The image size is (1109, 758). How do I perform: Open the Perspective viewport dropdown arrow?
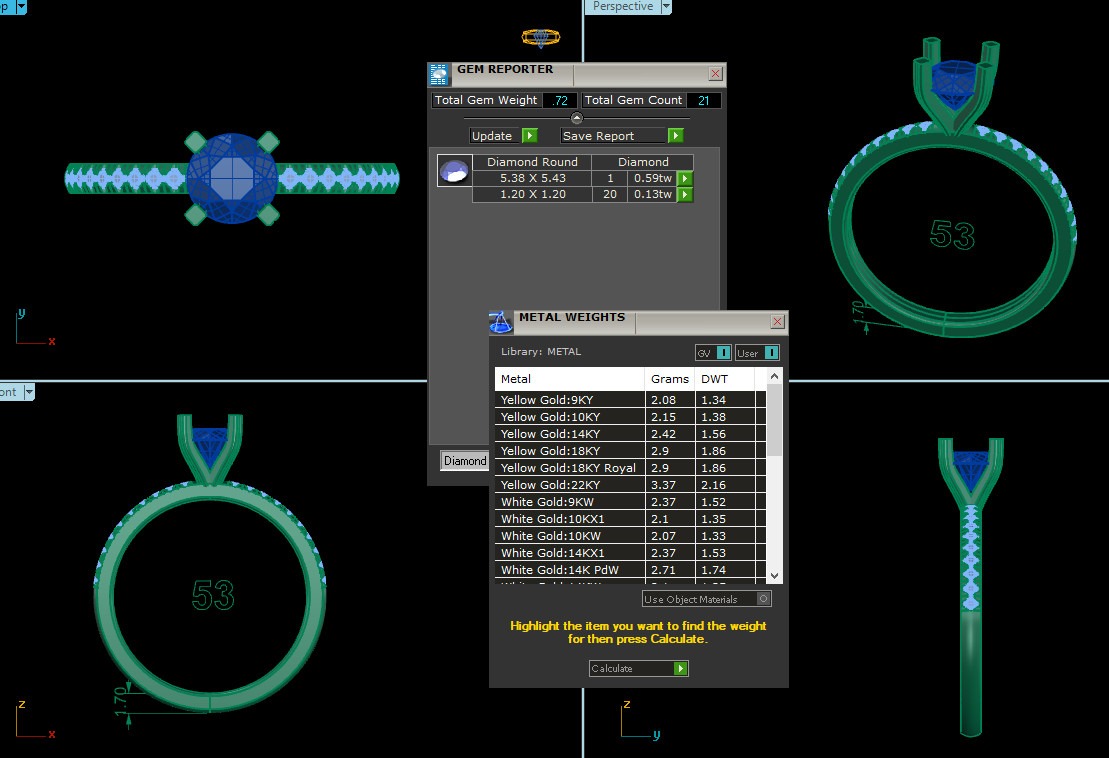tap(666, 7)
